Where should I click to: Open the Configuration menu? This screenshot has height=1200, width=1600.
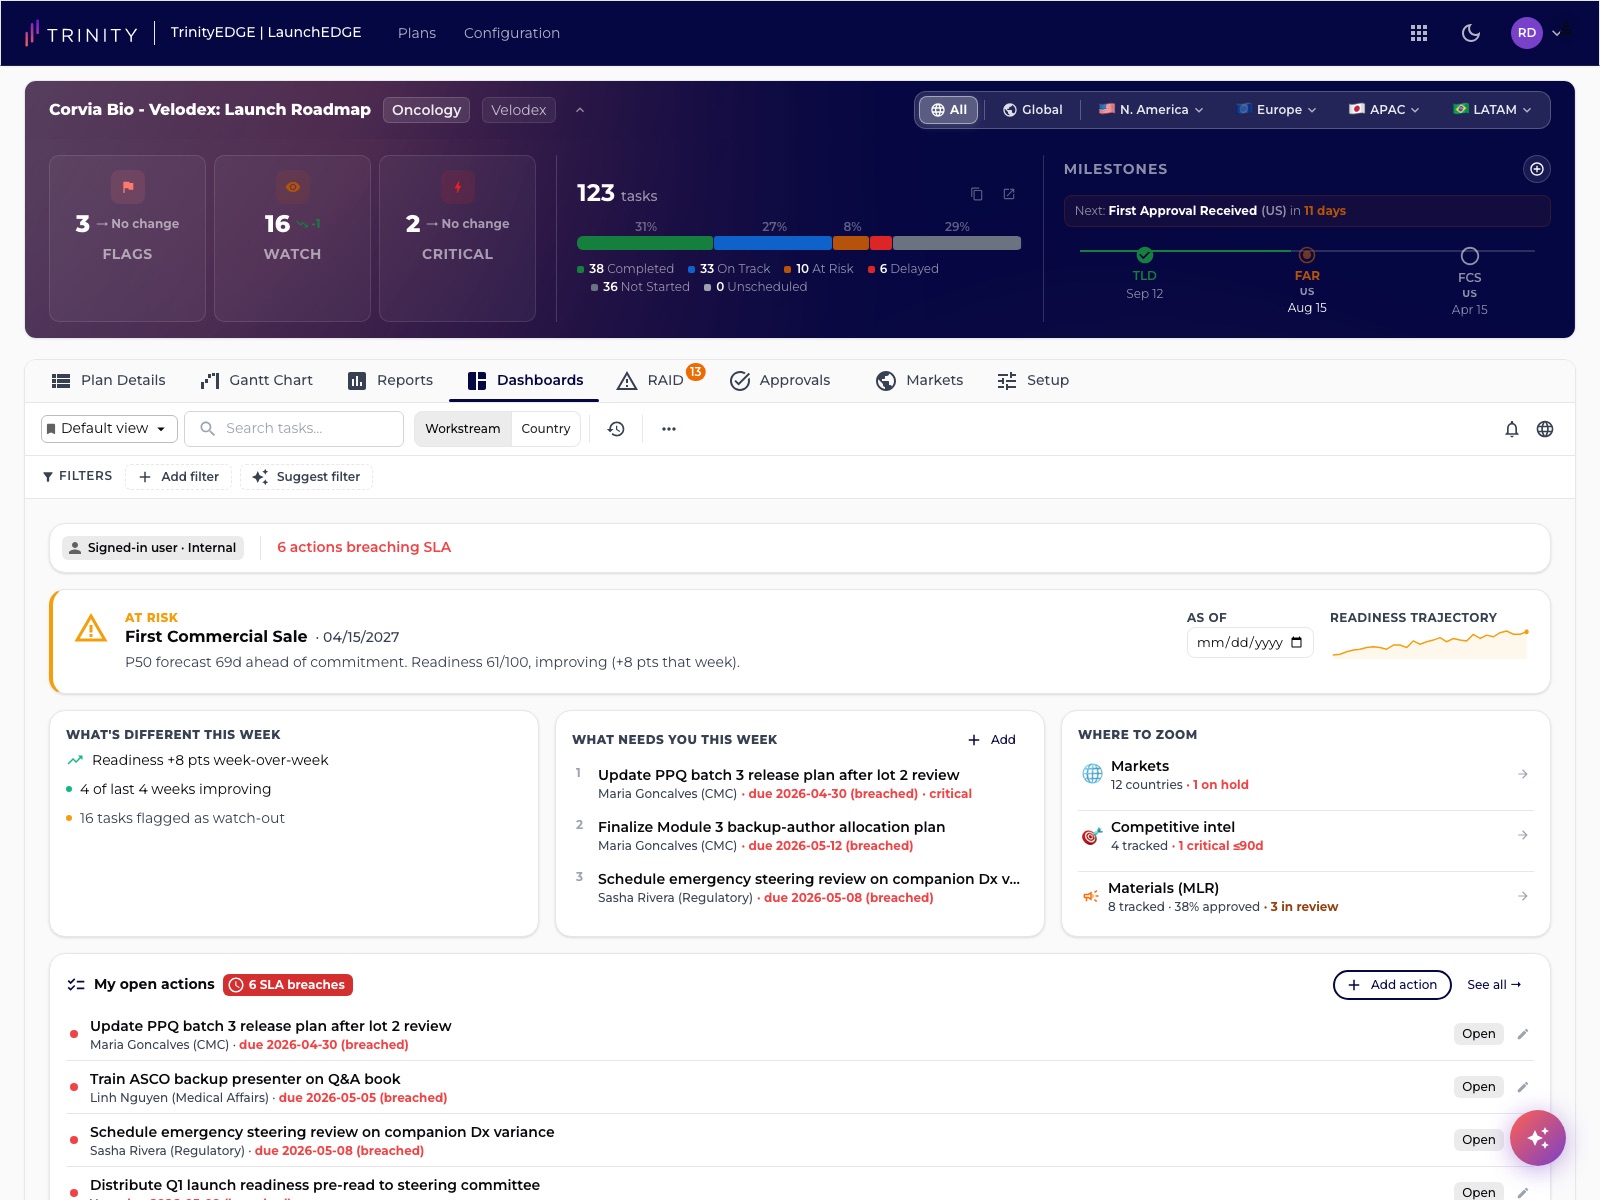pos(512,33)
